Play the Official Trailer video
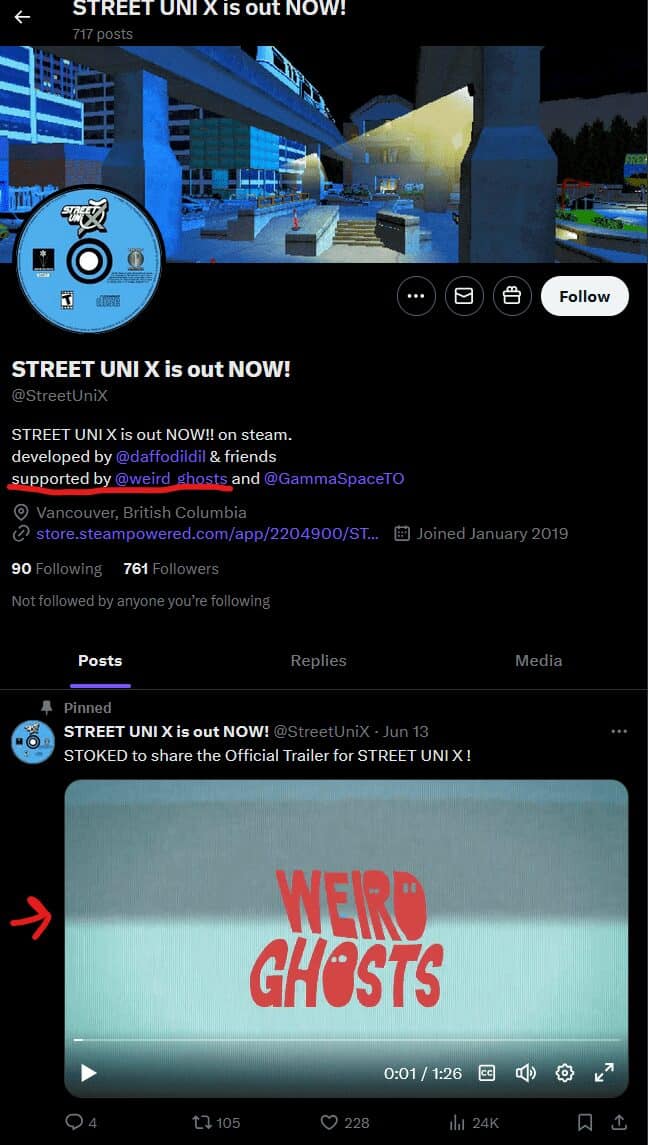The height and width of the screenshot is (1145, 648). 88,1073
